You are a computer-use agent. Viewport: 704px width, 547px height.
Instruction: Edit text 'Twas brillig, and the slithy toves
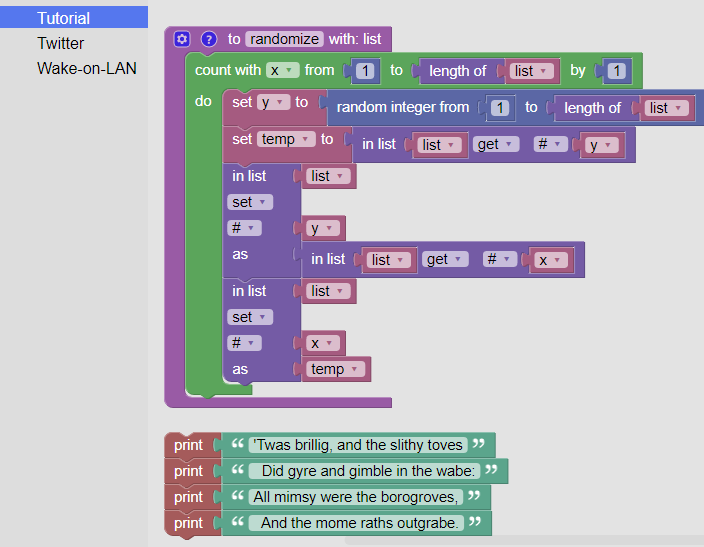[358, 445]
